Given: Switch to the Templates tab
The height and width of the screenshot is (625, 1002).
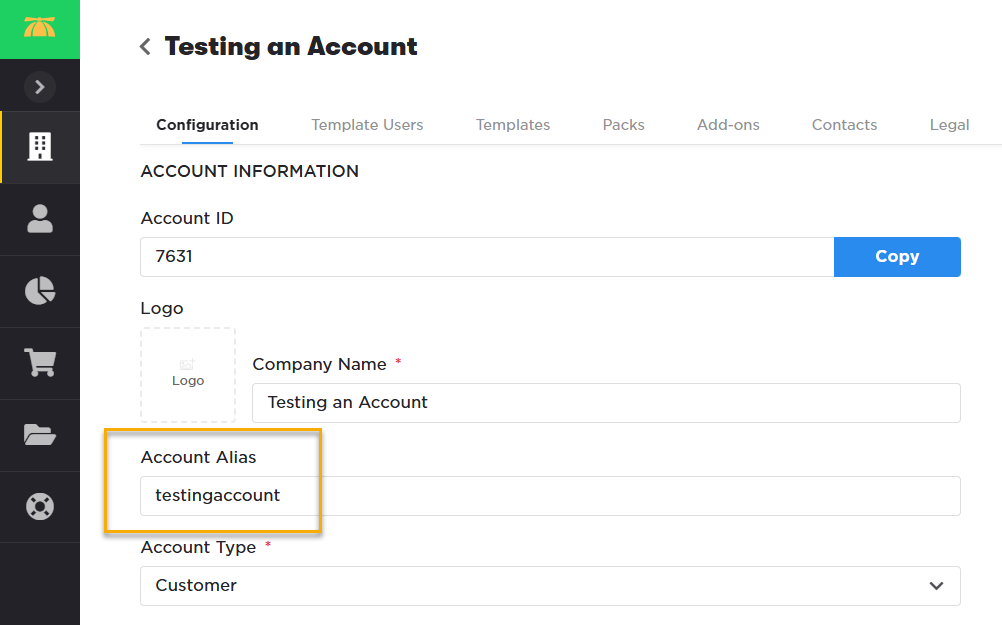Looking at the screenshot, I should pos(513,125).
